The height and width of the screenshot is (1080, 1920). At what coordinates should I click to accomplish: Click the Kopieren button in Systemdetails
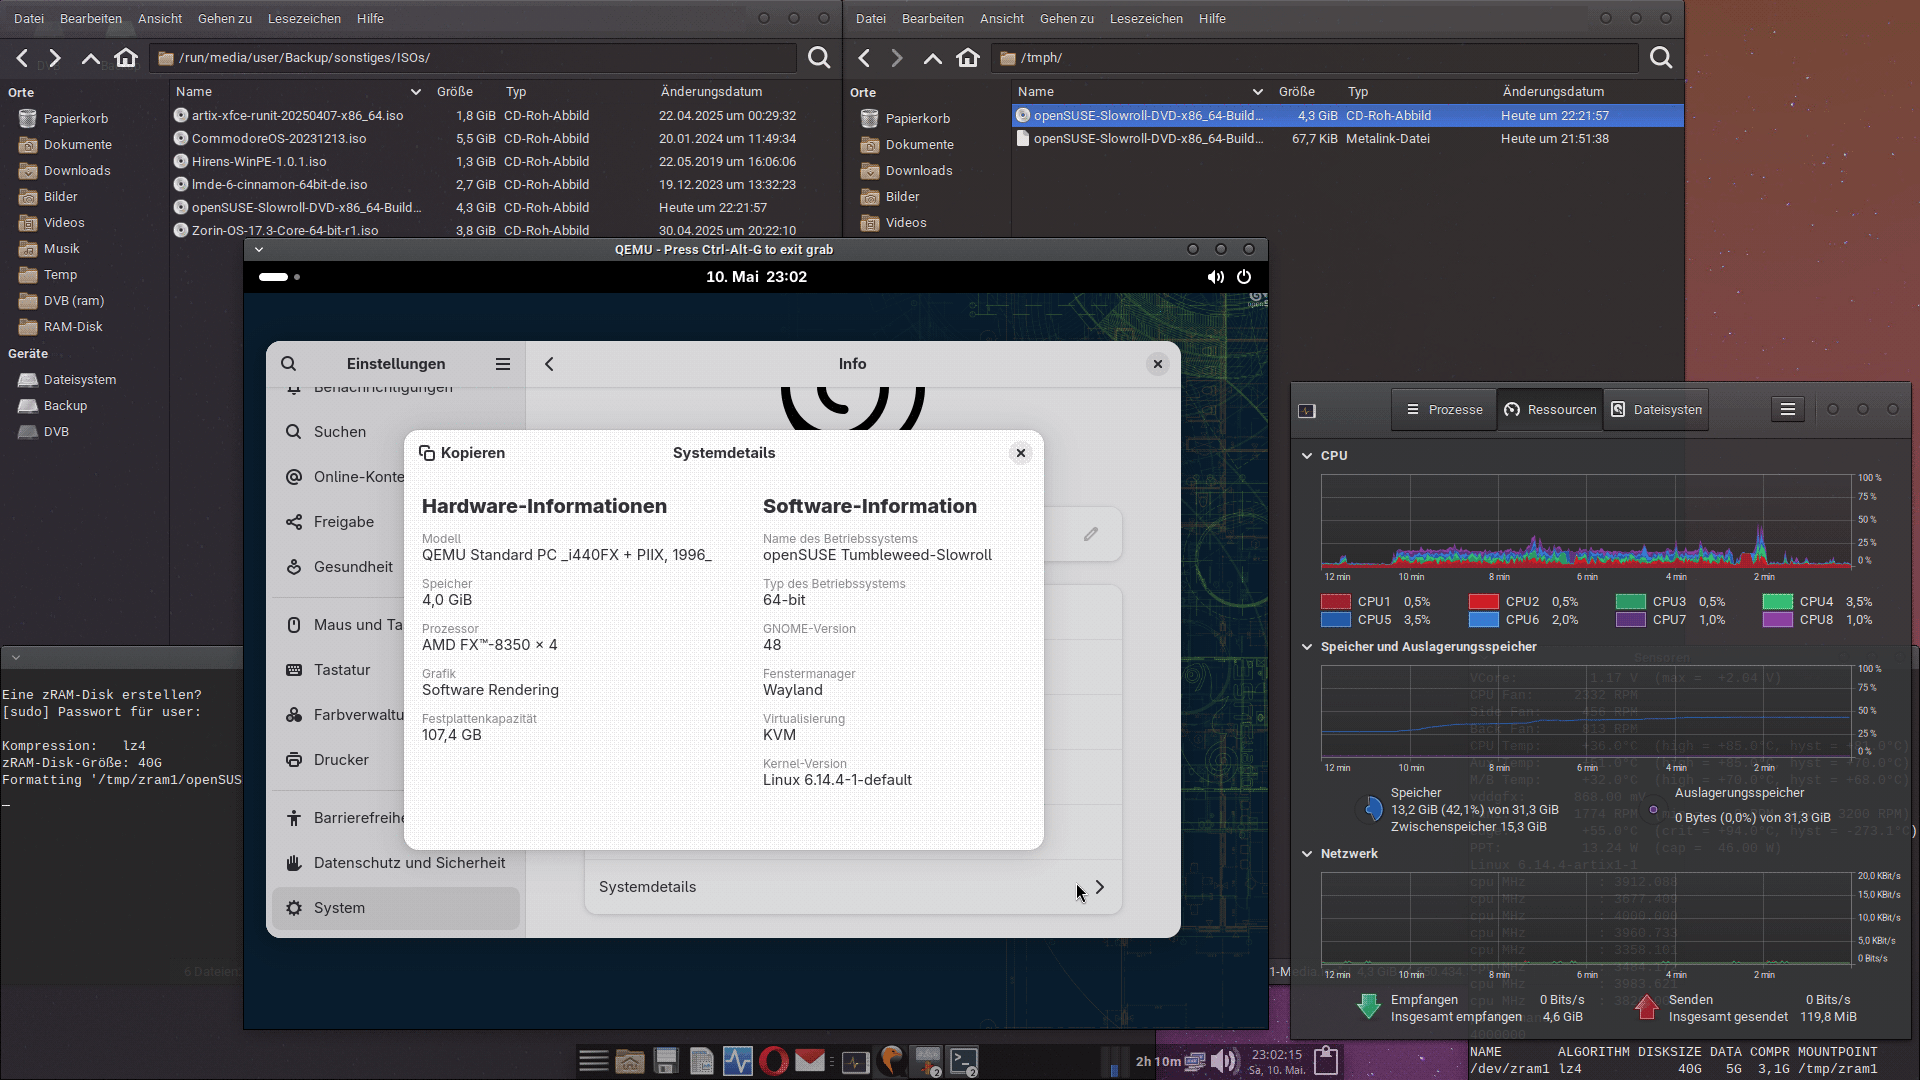click(462, 453)
